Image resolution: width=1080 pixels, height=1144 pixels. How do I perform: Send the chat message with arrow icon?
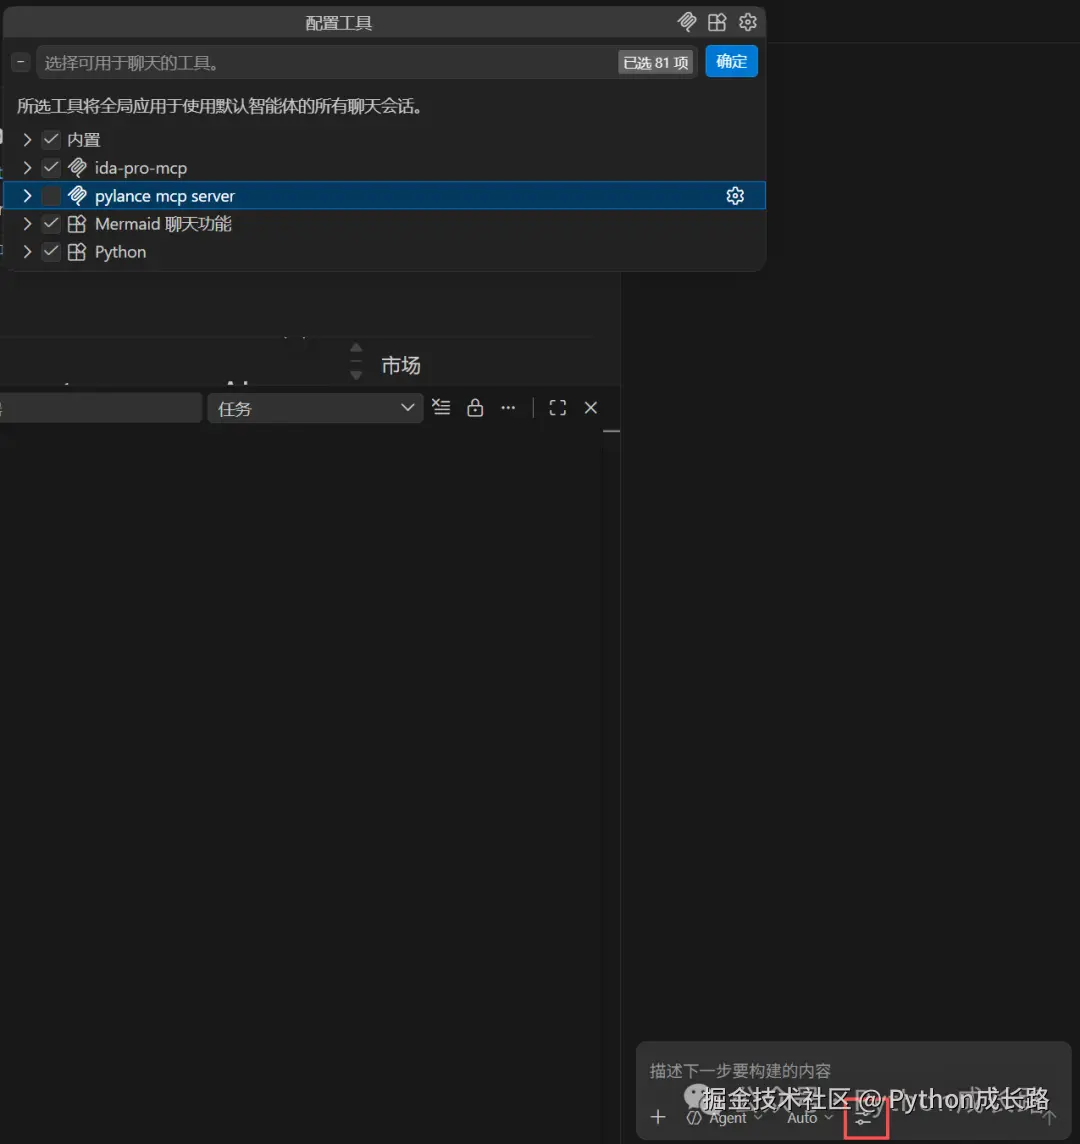coord(1049,1116)
